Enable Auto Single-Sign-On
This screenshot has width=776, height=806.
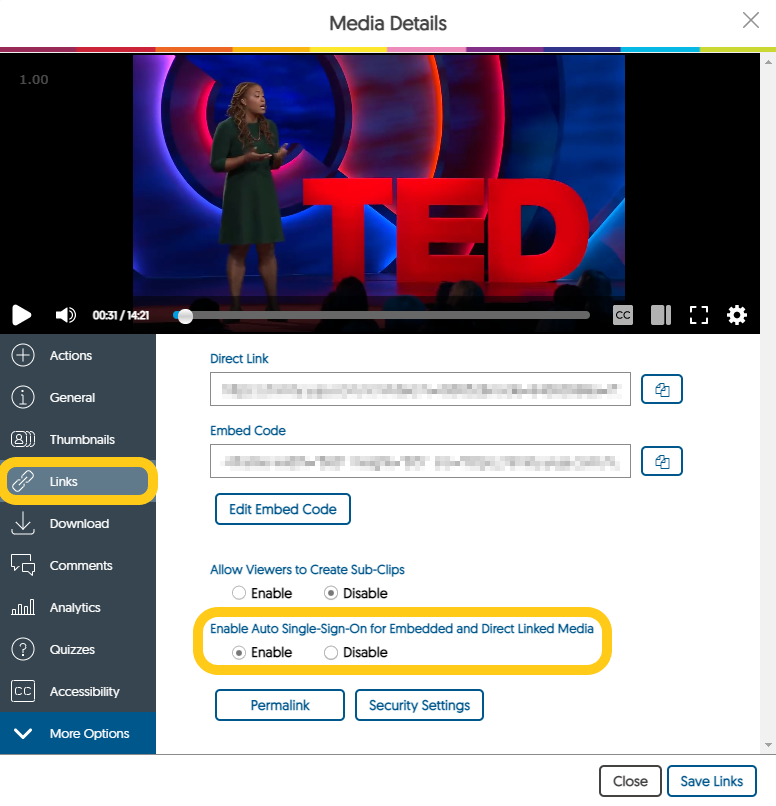[239, 652]
